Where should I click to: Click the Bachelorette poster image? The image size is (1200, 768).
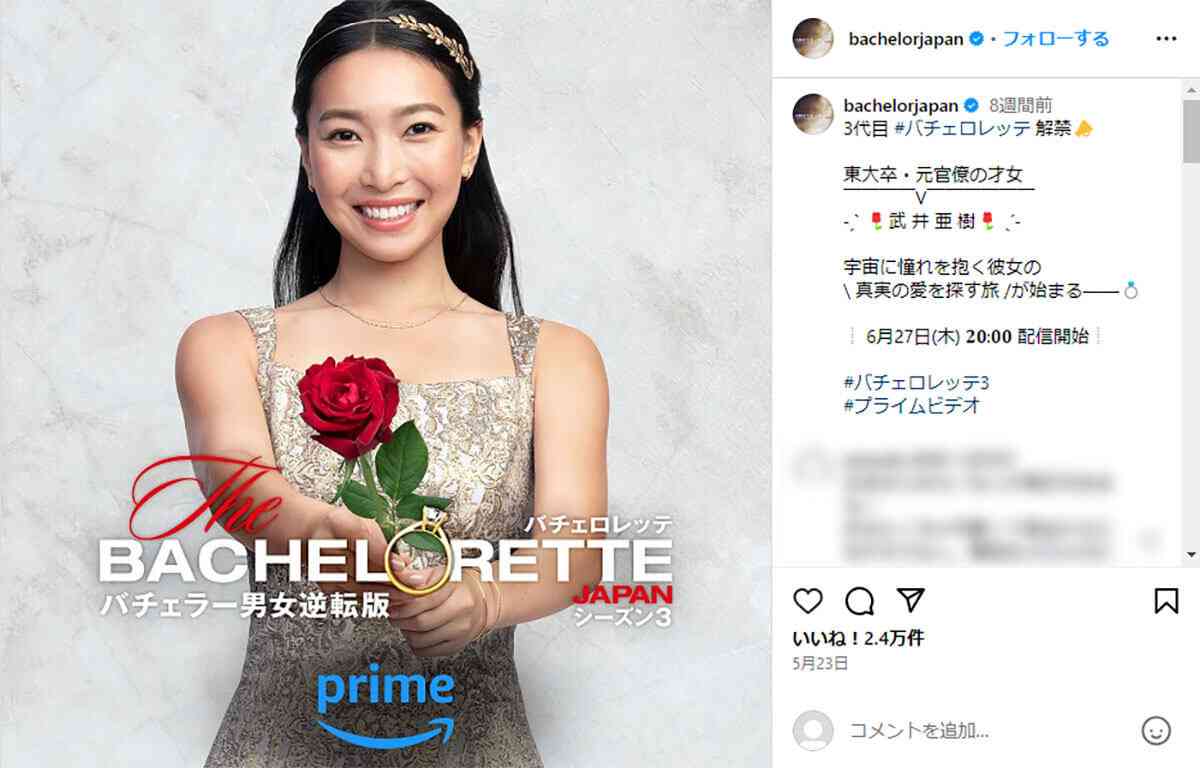pos(386,384)
